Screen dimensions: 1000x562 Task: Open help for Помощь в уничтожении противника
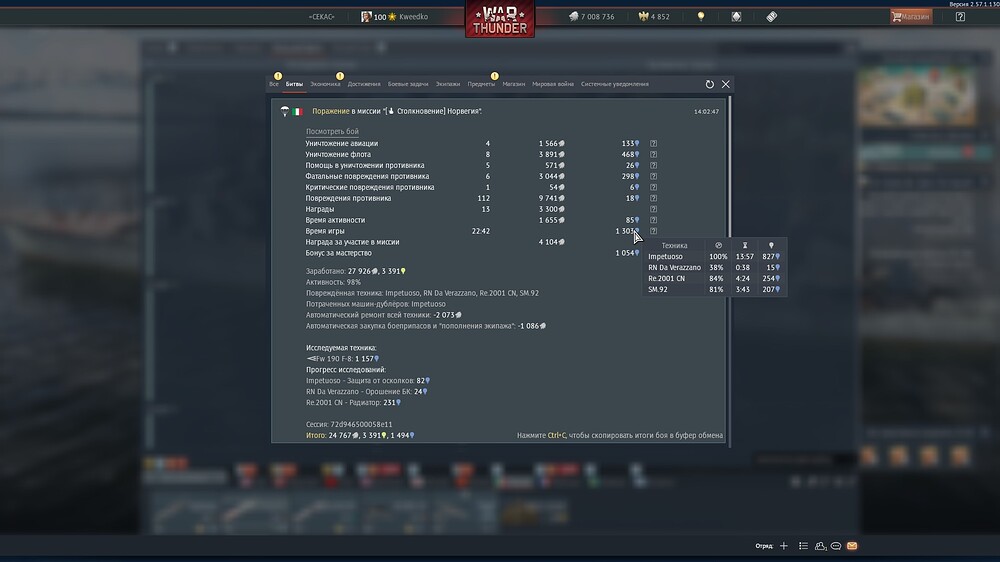tap(653, 165)
